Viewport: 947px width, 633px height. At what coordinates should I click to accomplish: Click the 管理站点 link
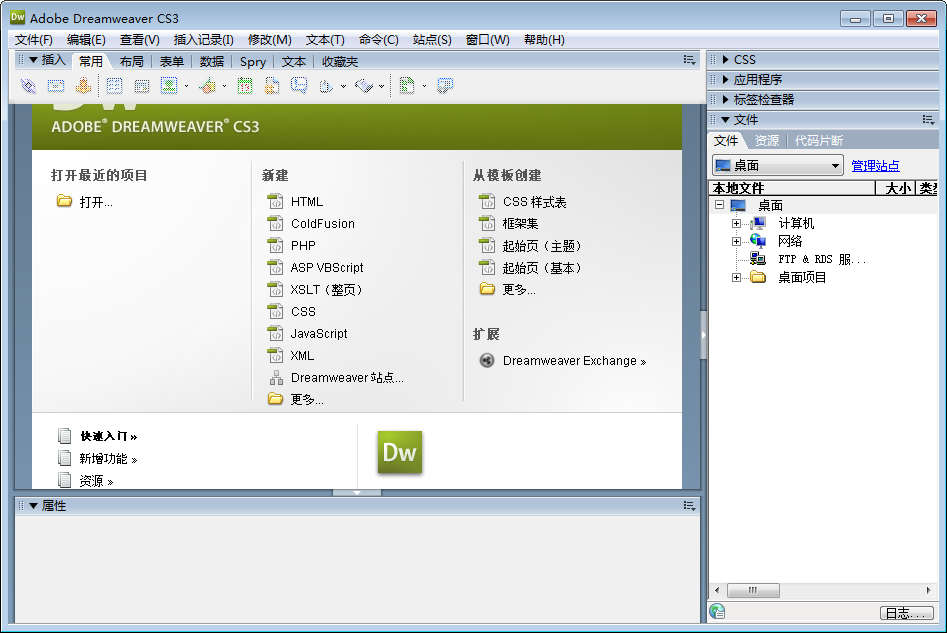coord(875,165)
